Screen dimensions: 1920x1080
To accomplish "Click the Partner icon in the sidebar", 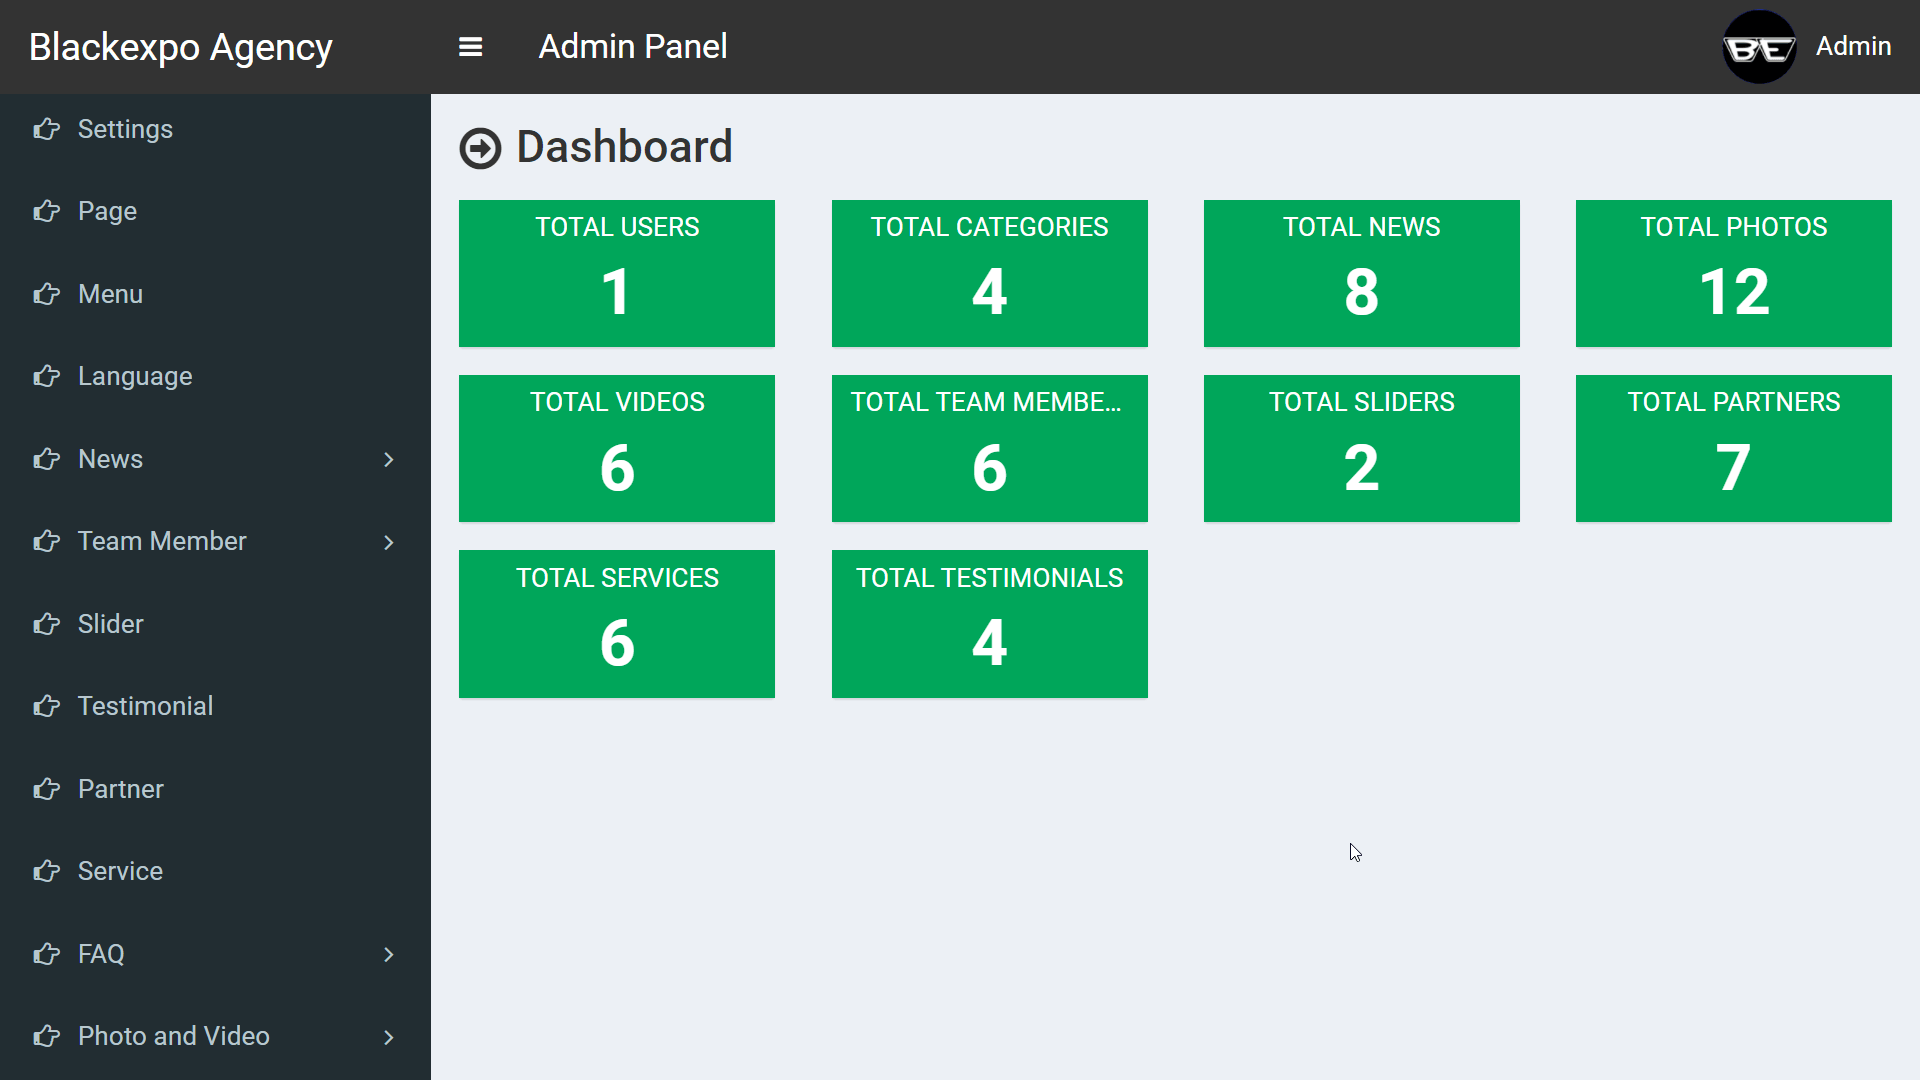I will [x=46, y=788].
